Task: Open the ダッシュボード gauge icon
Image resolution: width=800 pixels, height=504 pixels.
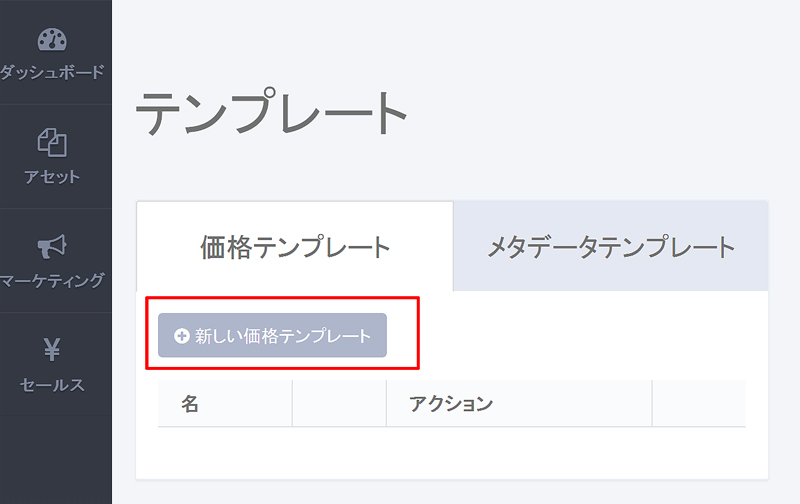Action: click(52, 39)
